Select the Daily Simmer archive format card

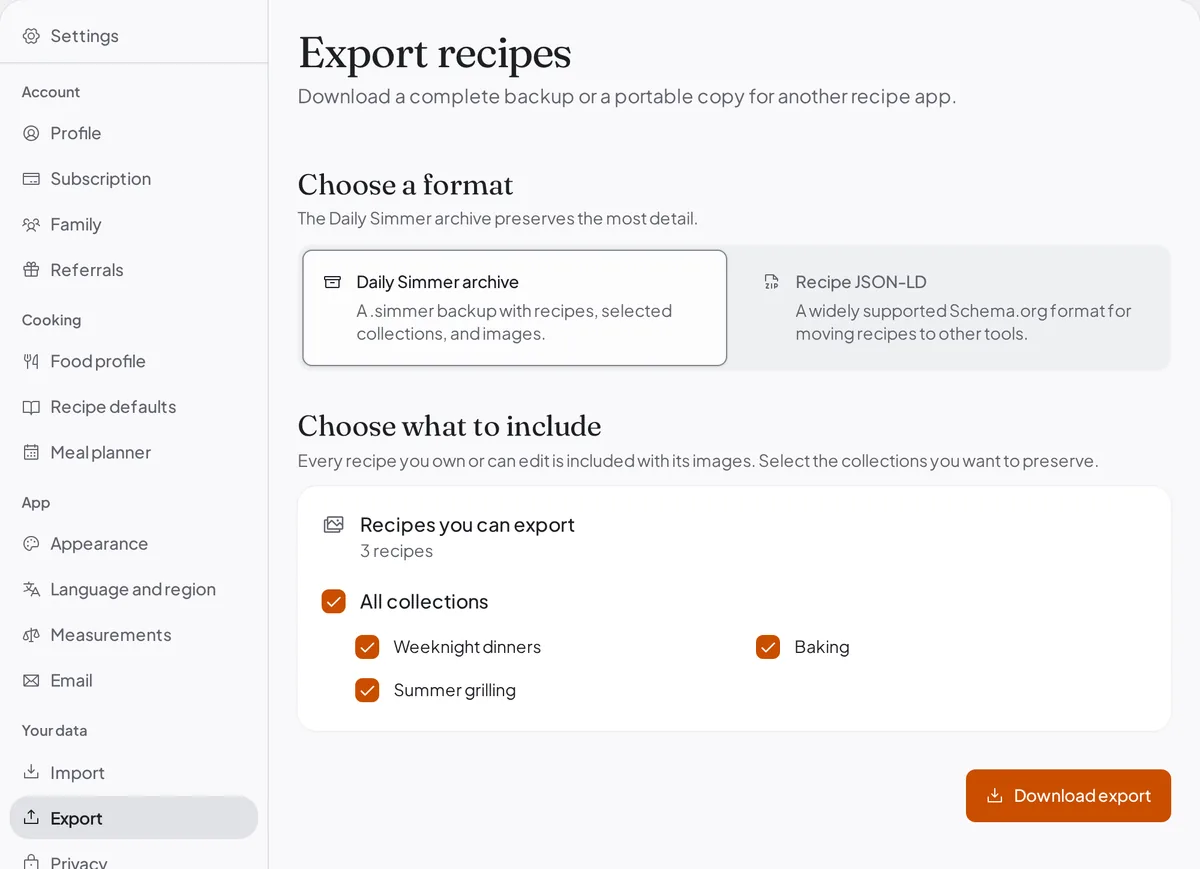pos(514,308)
